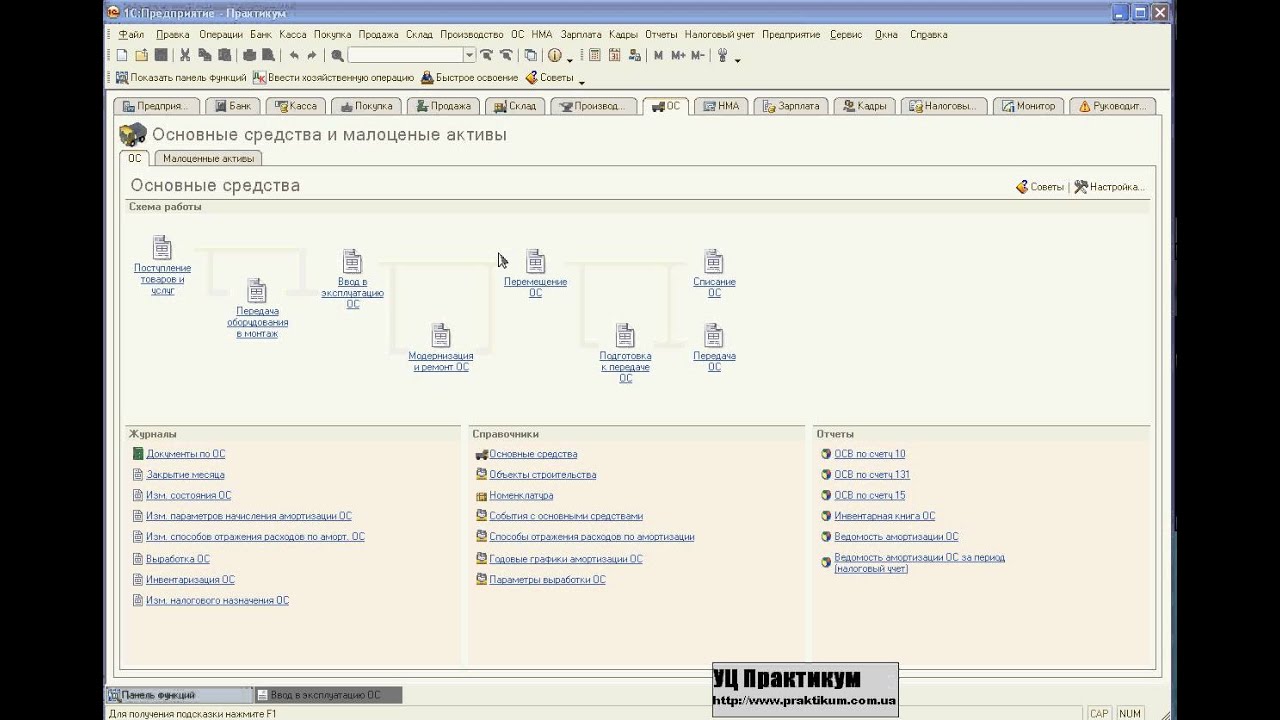Open the Советы toolbar button
The height and width of the screenshot is (720, 1280).
[549, 77]
